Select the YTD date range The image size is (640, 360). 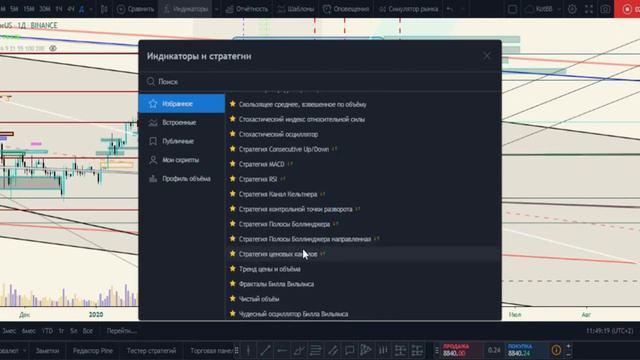(x=47, y=331)
